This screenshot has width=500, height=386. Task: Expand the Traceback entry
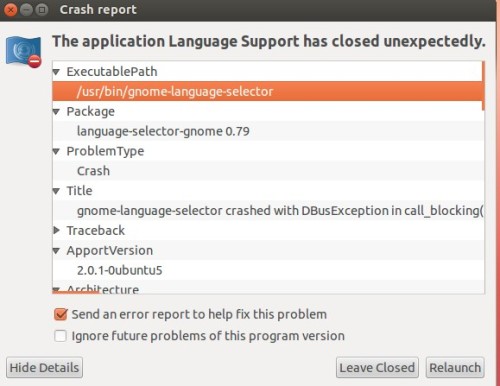coord(56,230)
